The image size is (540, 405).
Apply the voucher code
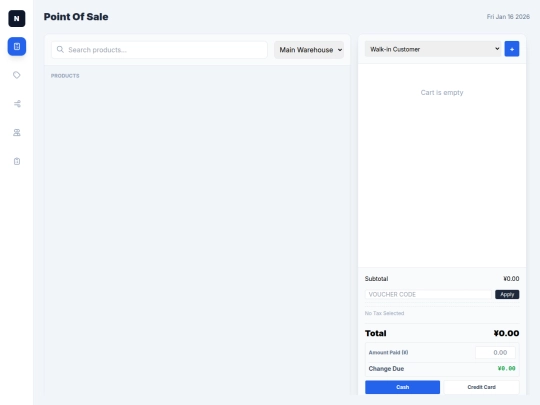[507, 294]
